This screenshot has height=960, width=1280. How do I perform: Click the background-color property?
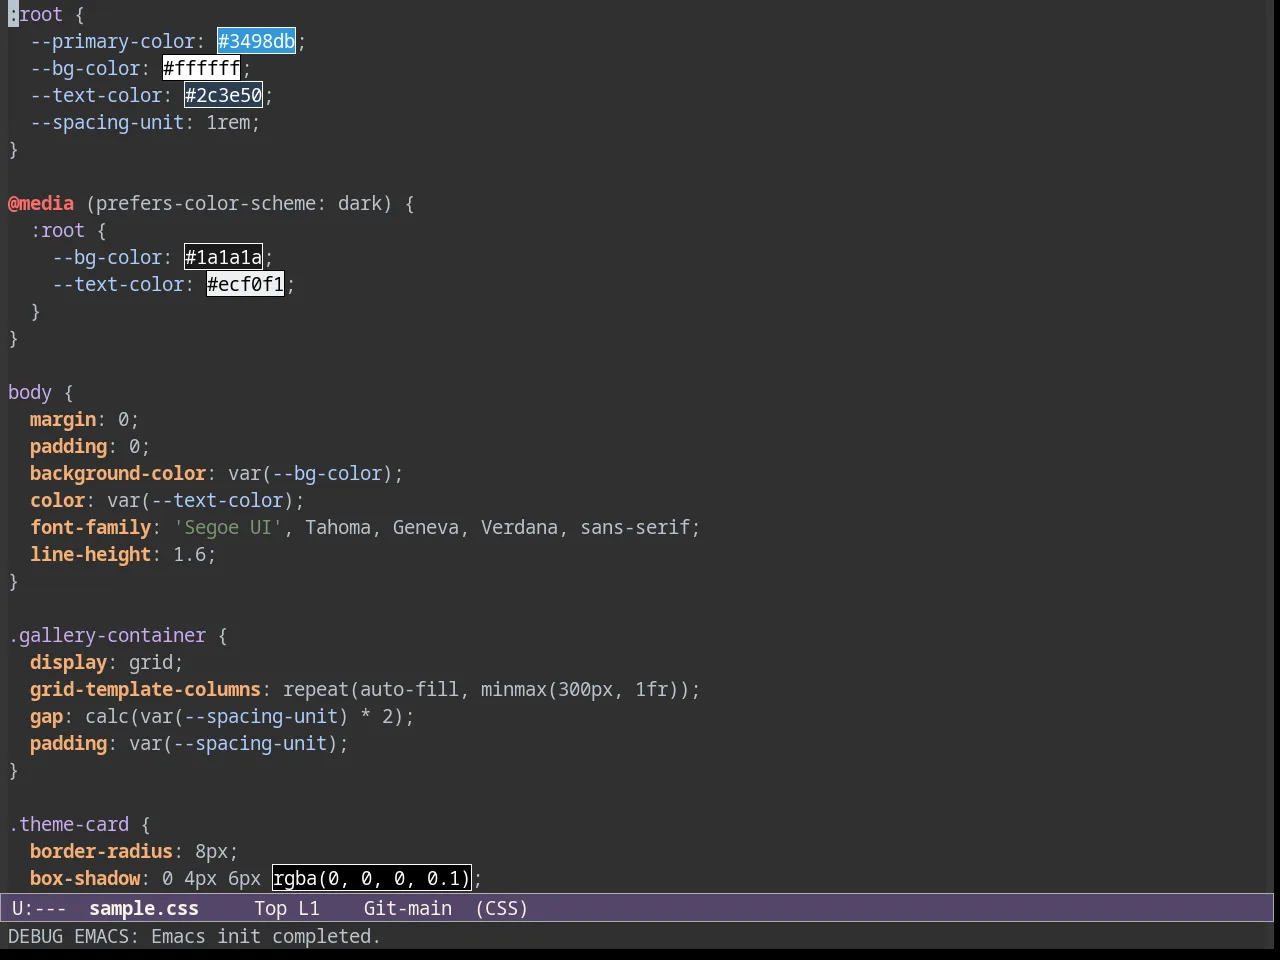click(118, 473)
